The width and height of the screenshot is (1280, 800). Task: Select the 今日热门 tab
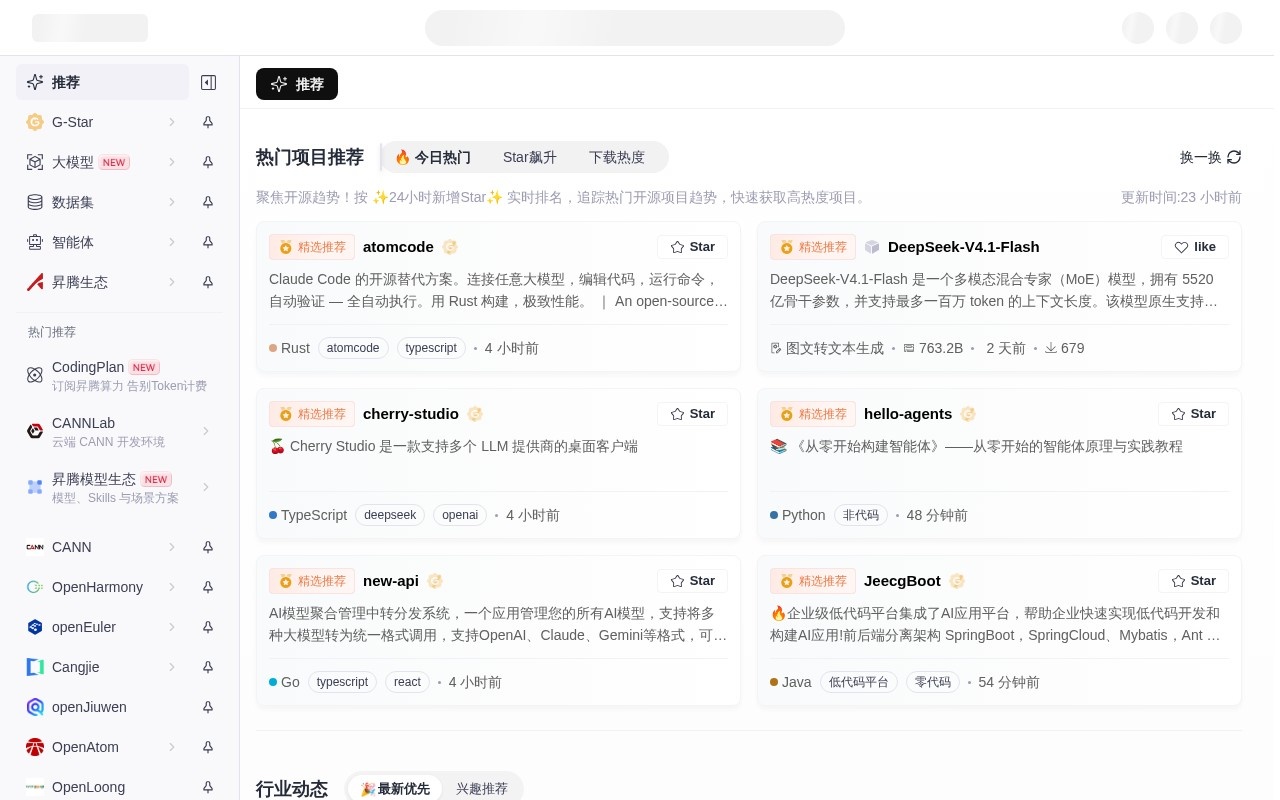(433, 157)
